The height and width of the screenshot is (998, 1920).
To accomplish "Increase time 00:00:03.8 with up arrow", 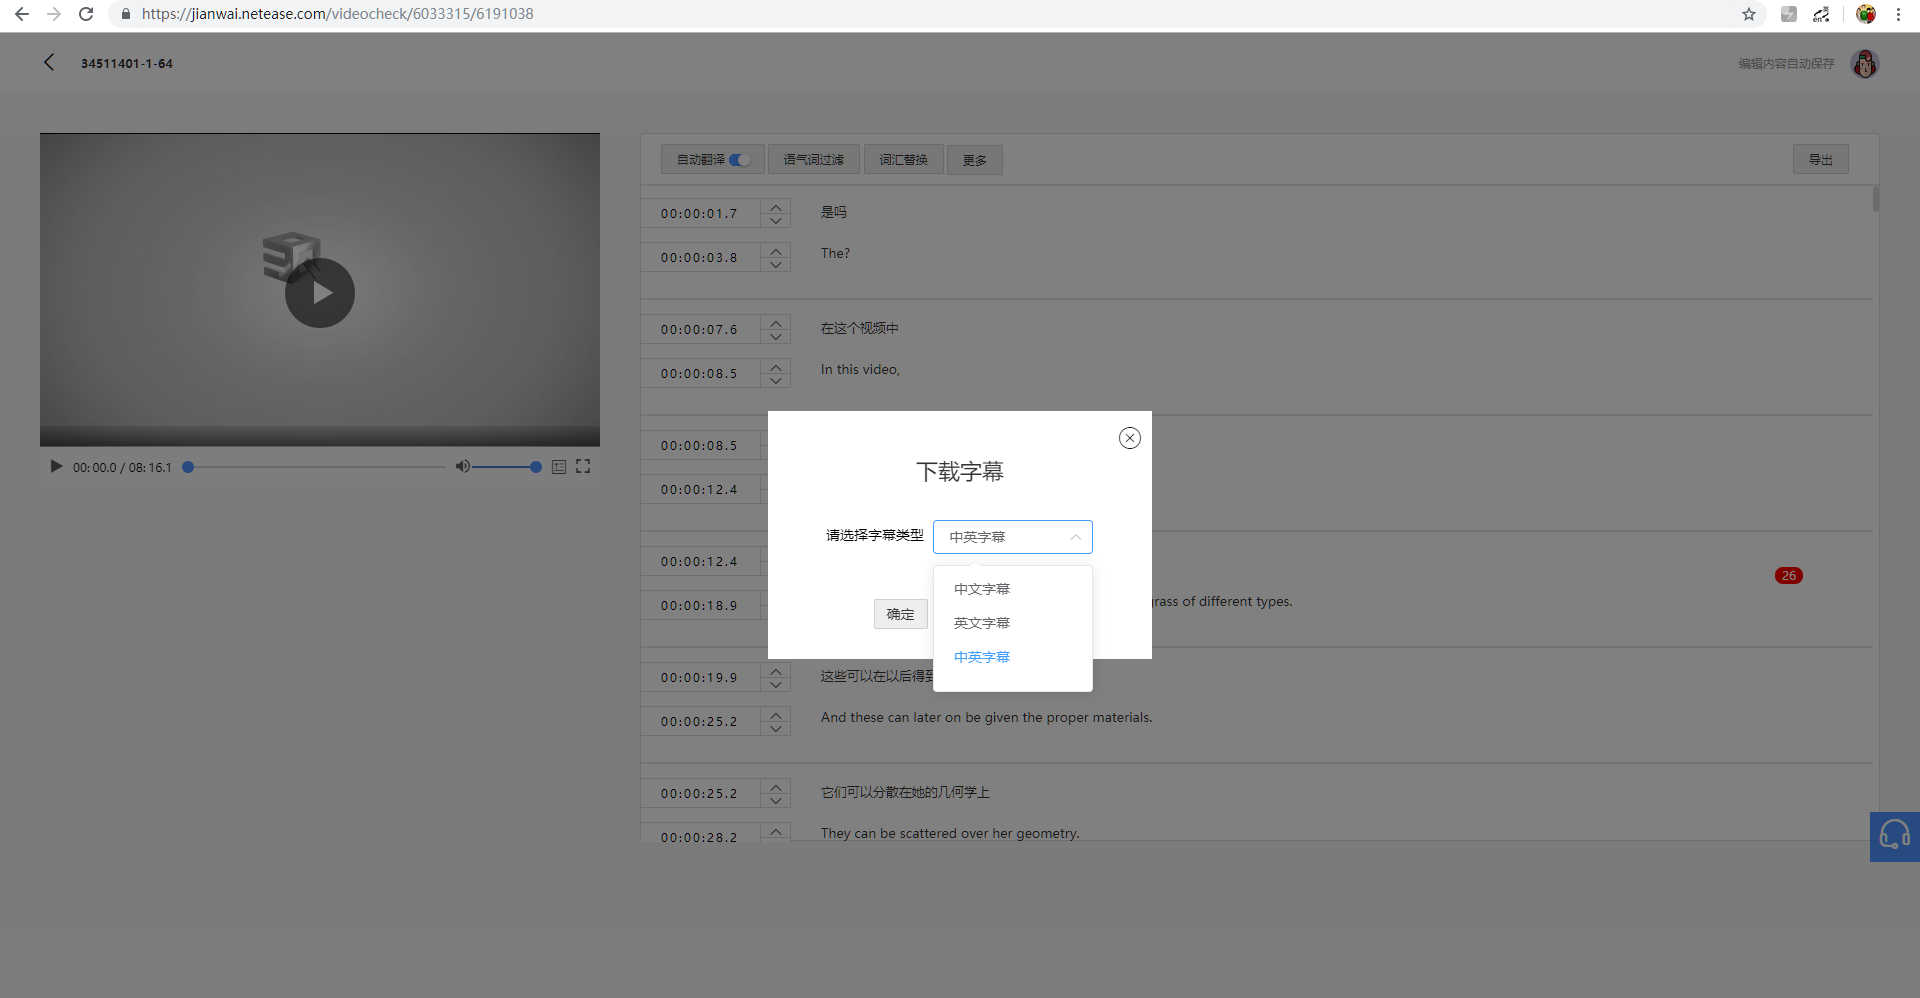I will [776, 251].
